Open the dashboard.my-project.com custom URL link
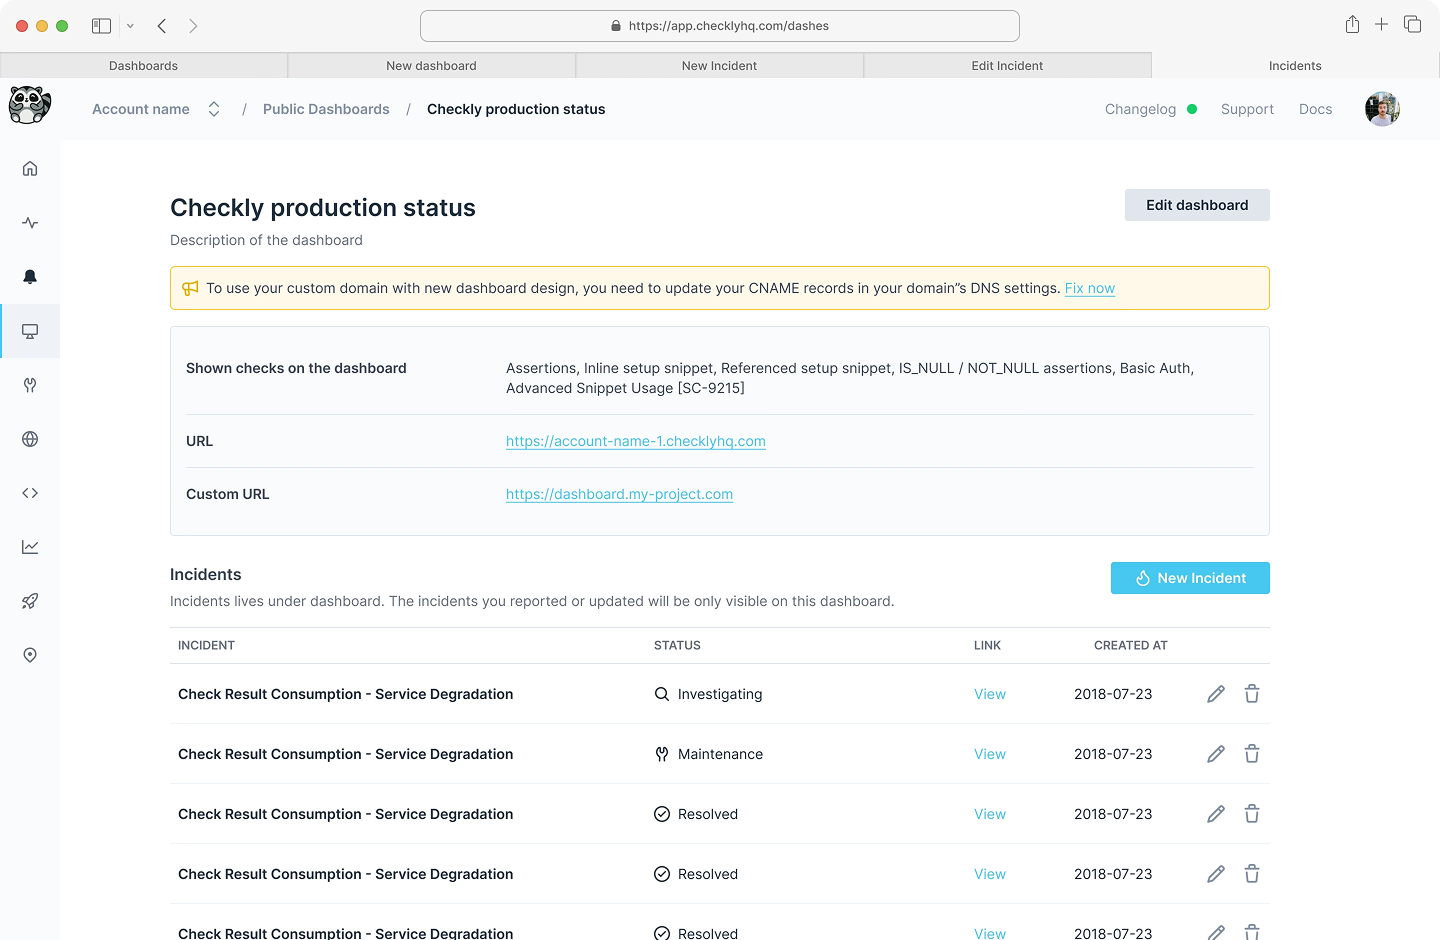 tap(620, 494)
